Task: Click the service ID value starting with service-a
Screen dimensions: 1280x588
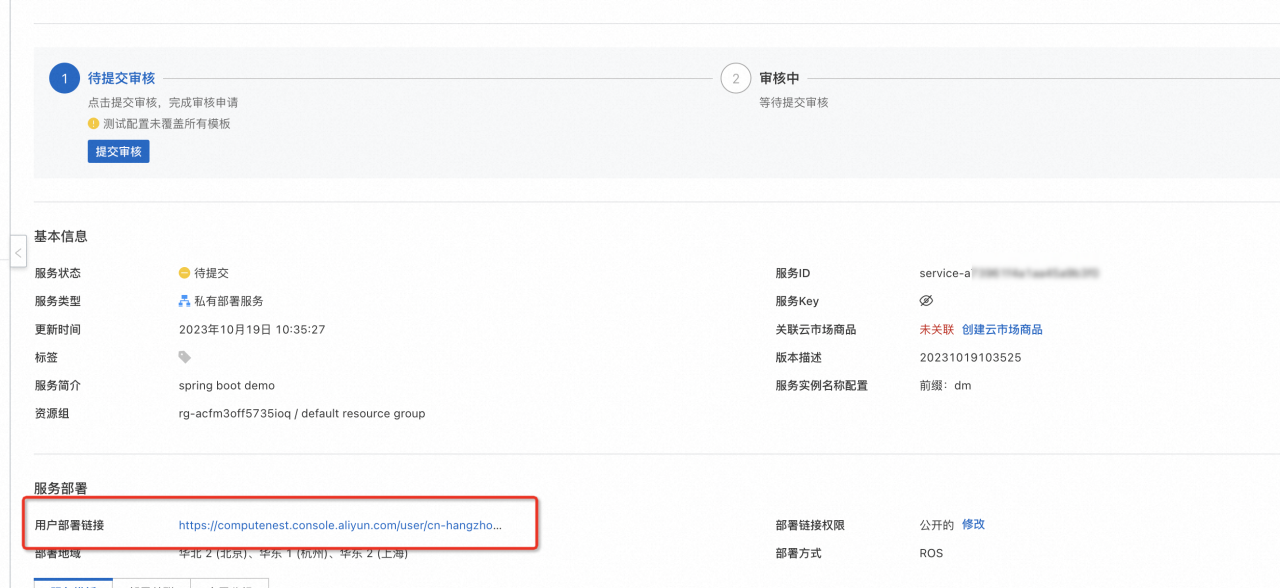Action: (1009, 273)
